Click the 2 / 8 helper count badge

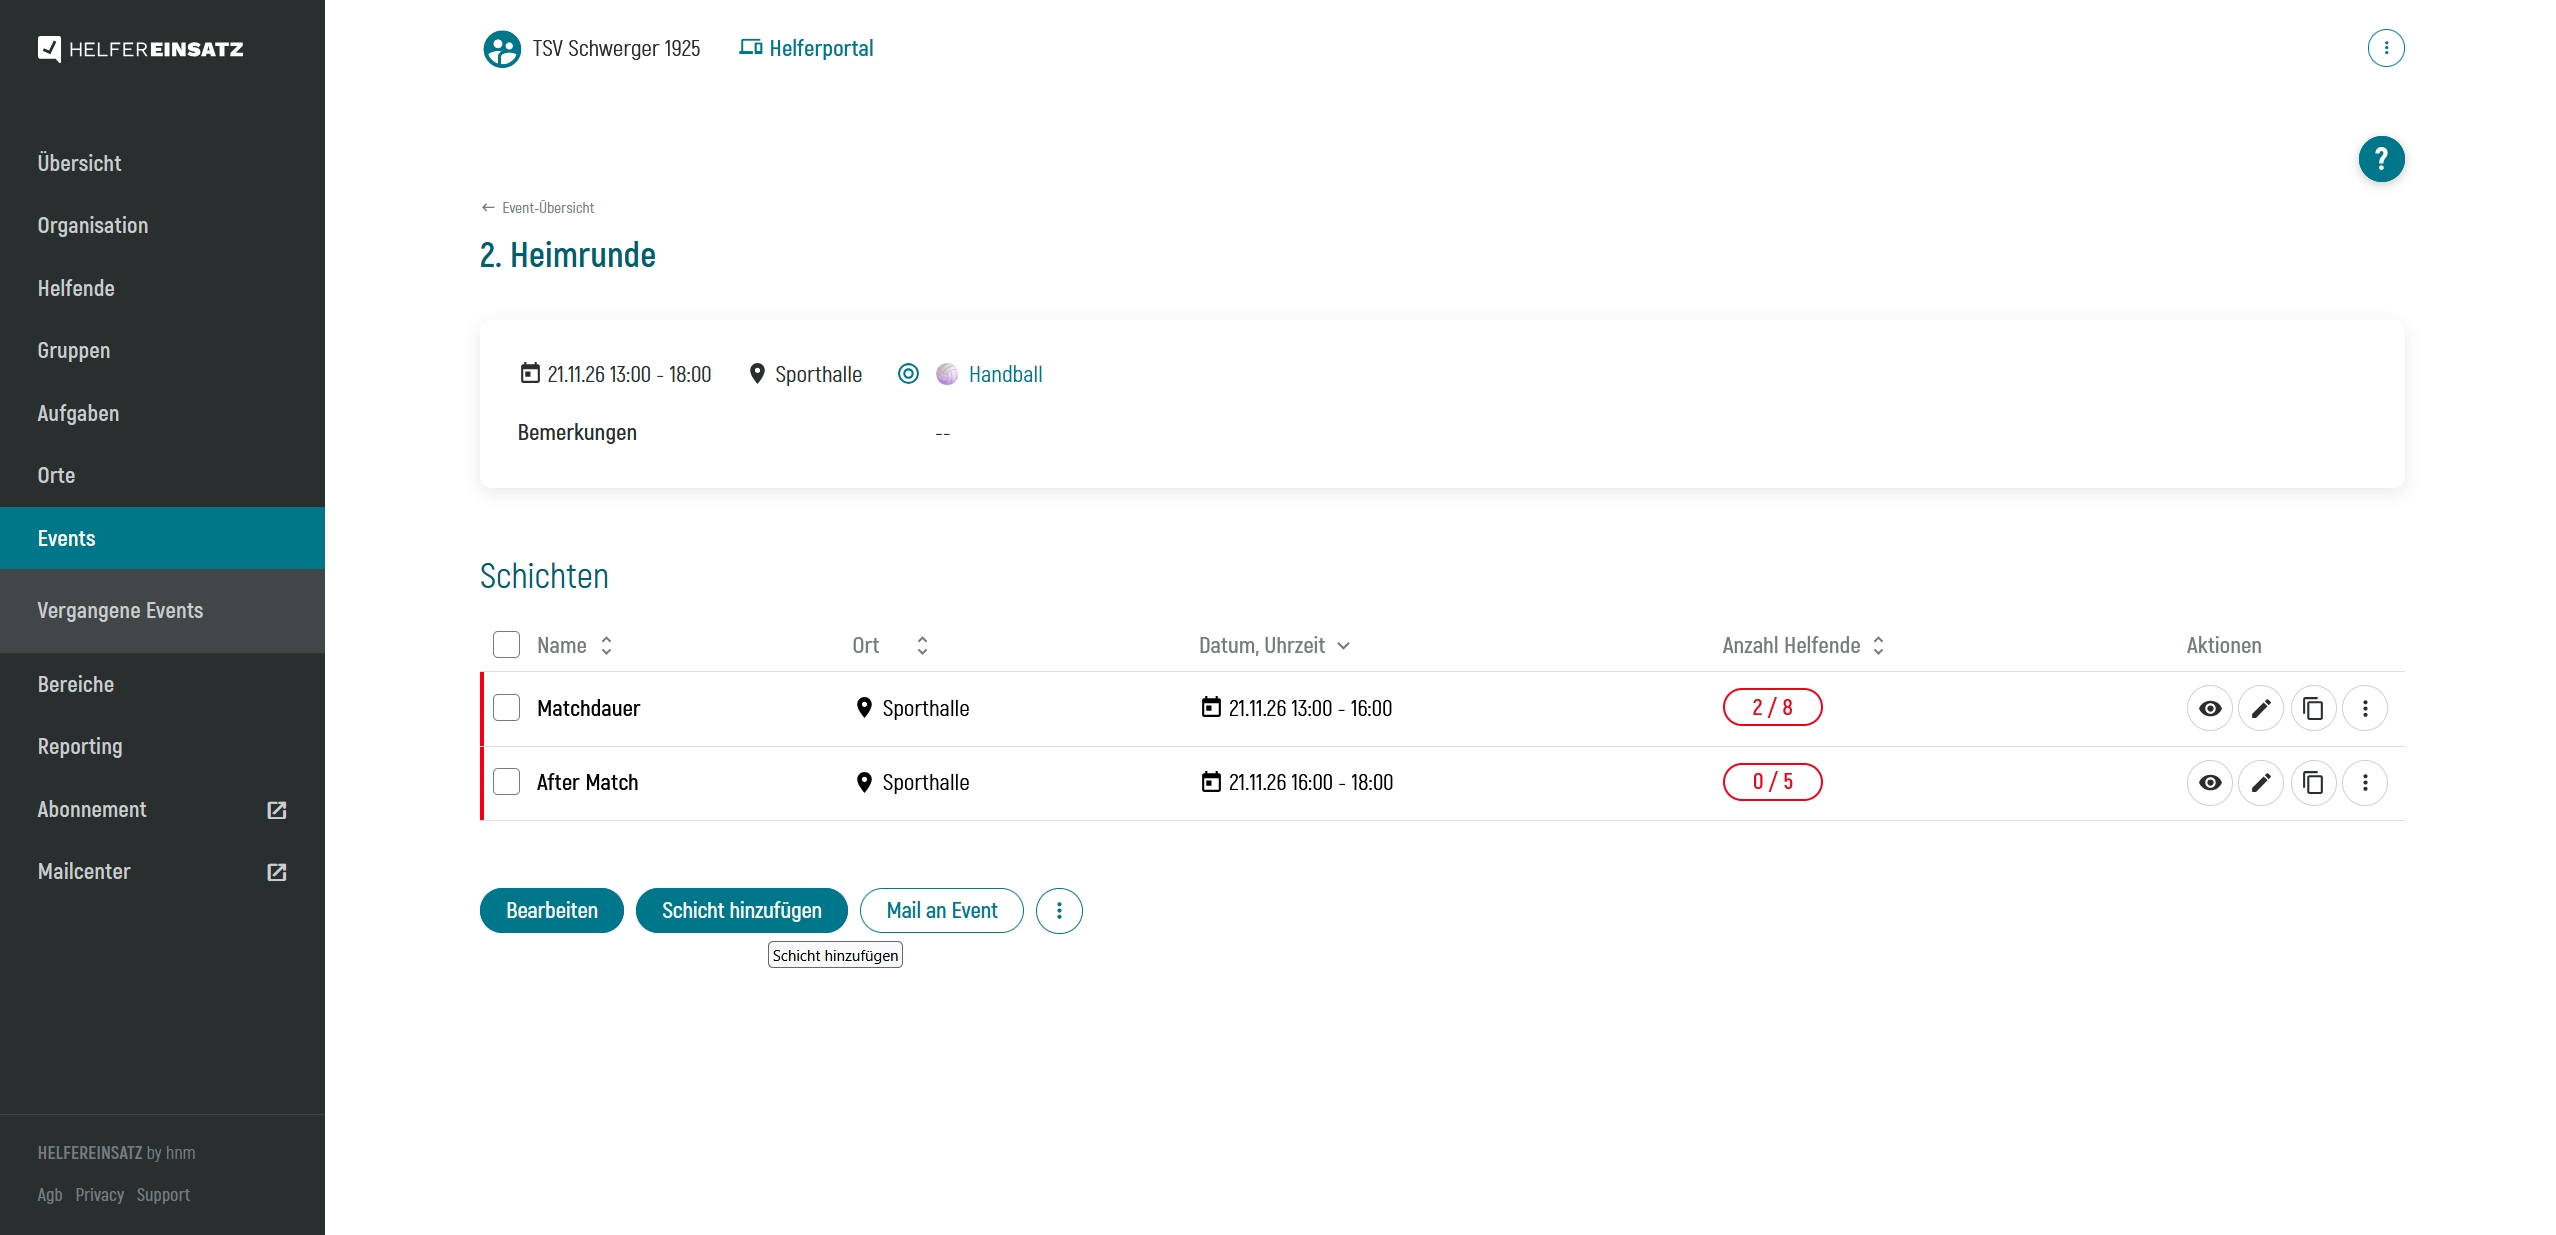pyautogui.click(x=1771, y=707)
